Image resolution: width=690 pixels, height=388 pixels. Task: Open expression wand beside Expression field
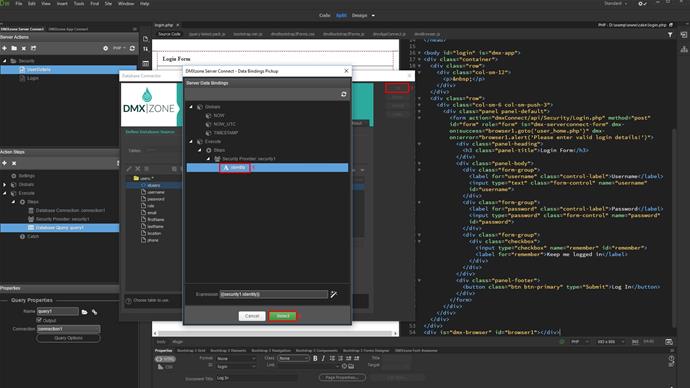[x=334, y=294]
